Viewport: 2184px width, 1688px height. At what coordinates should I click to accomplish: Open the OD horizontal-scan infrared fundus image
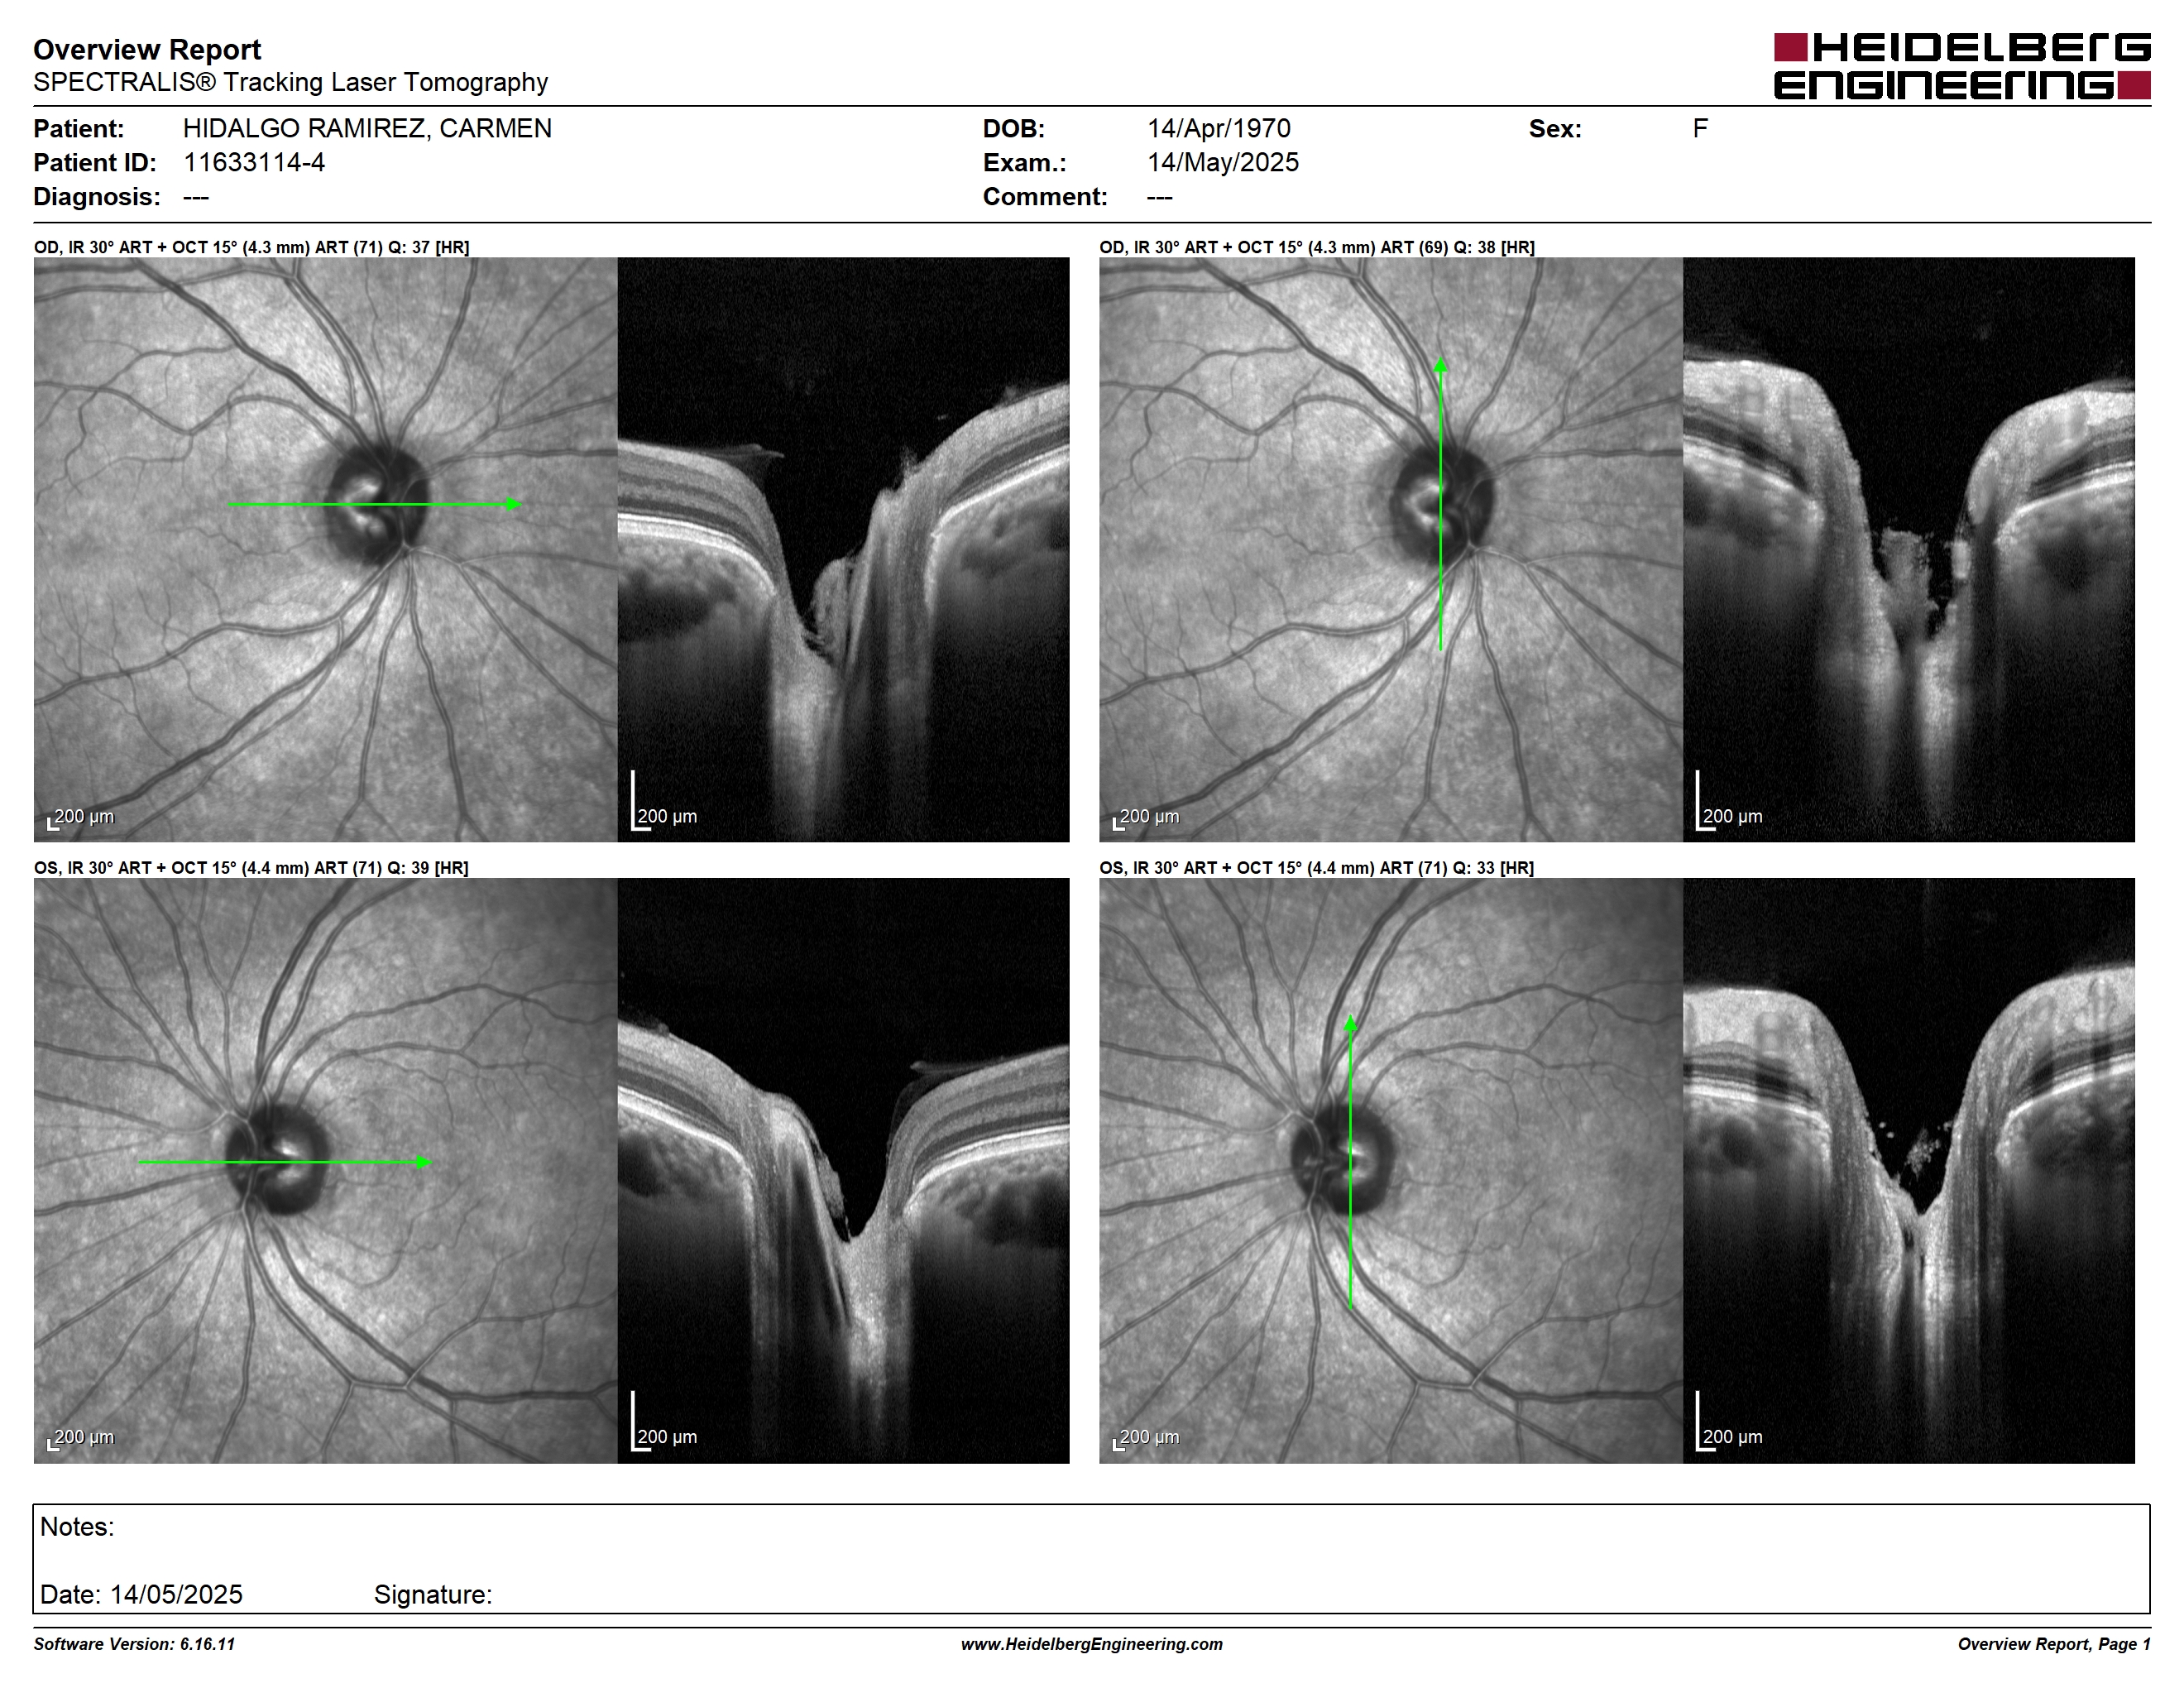(325, 549)
